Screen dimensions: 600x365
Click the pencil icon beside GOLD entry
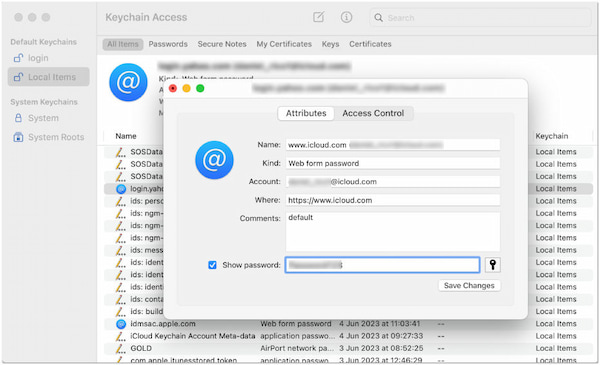point(121,349)
